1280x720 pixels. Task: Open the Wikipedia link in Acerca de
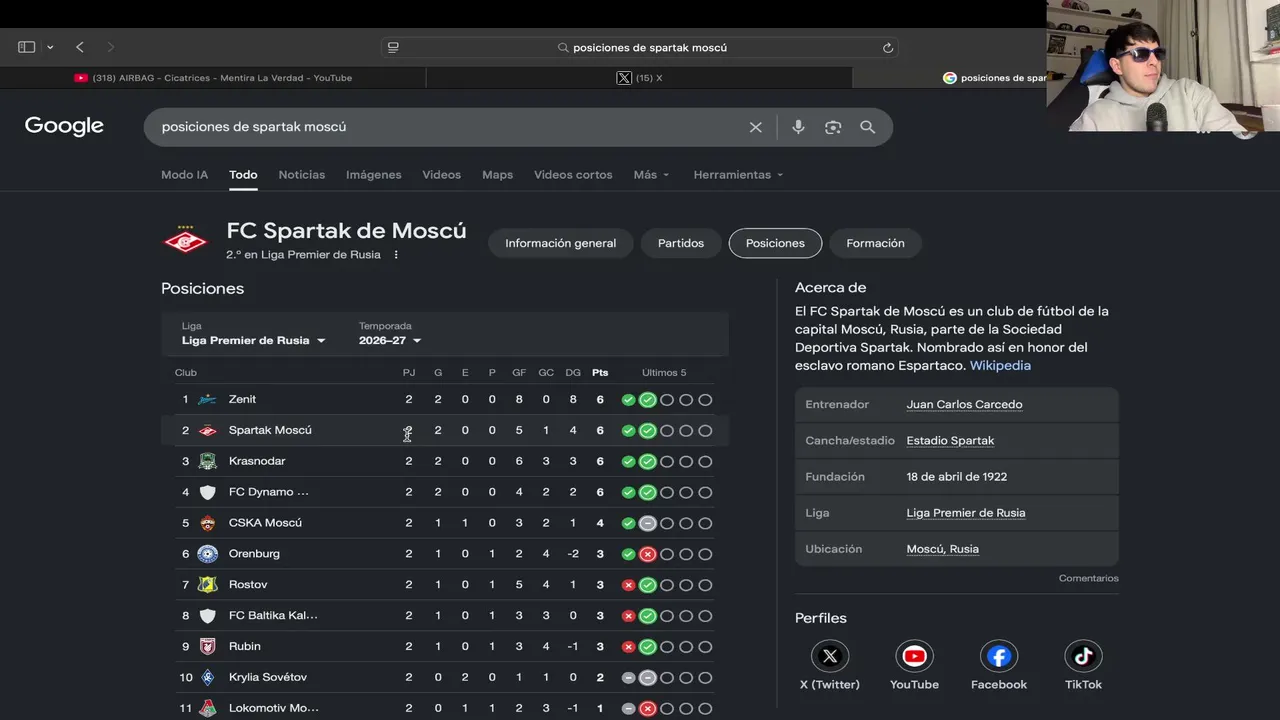(x=1000, y=366)
